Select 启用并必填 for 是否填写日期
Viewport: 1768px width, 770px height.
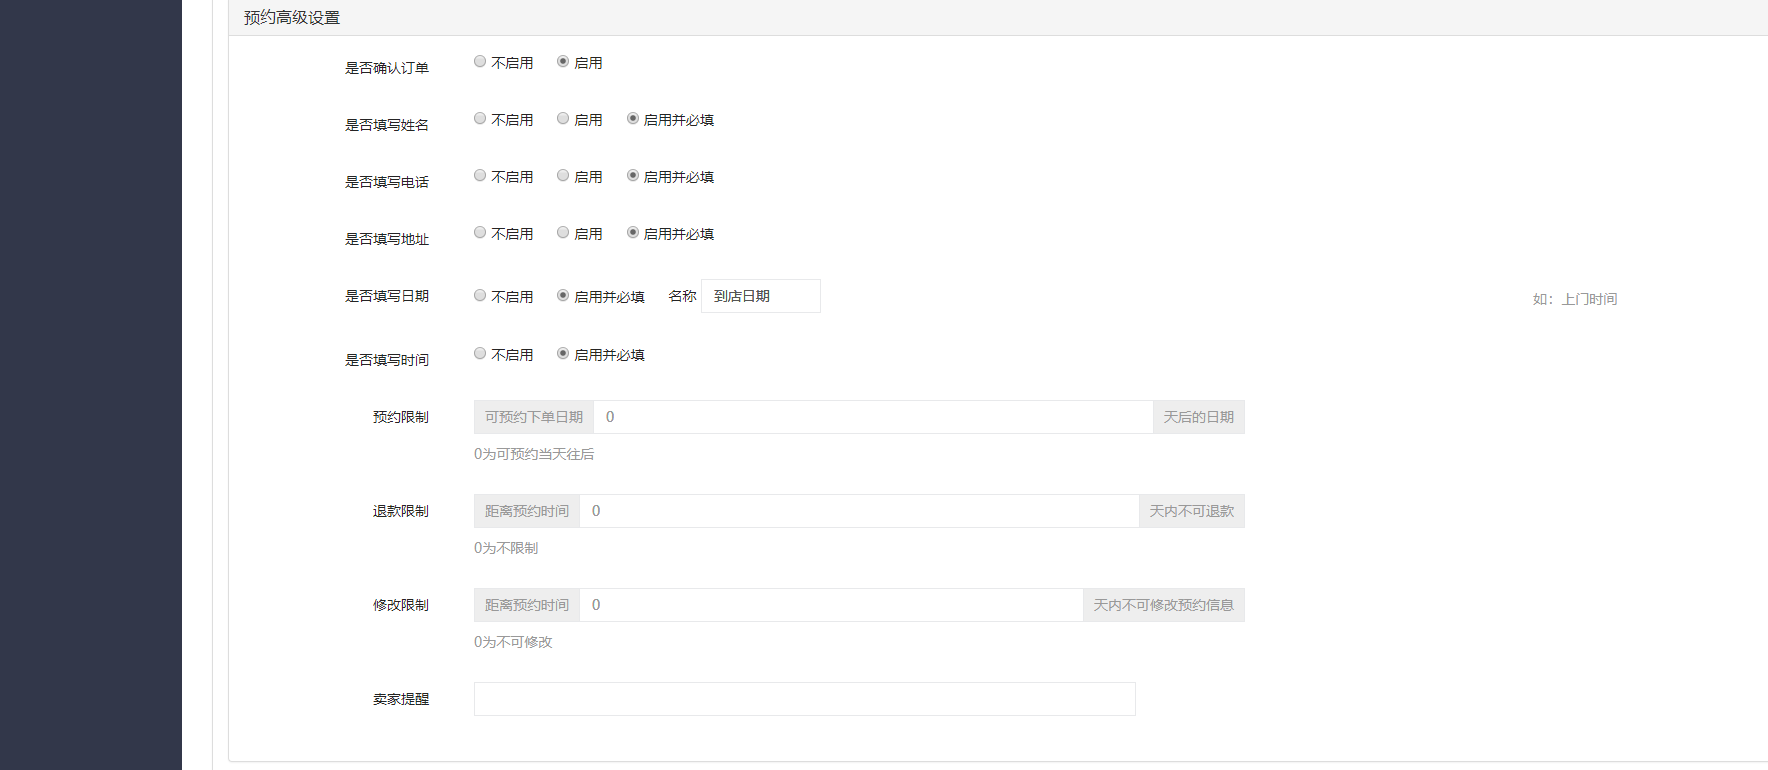pyautogui.click(x=563, y=296)
